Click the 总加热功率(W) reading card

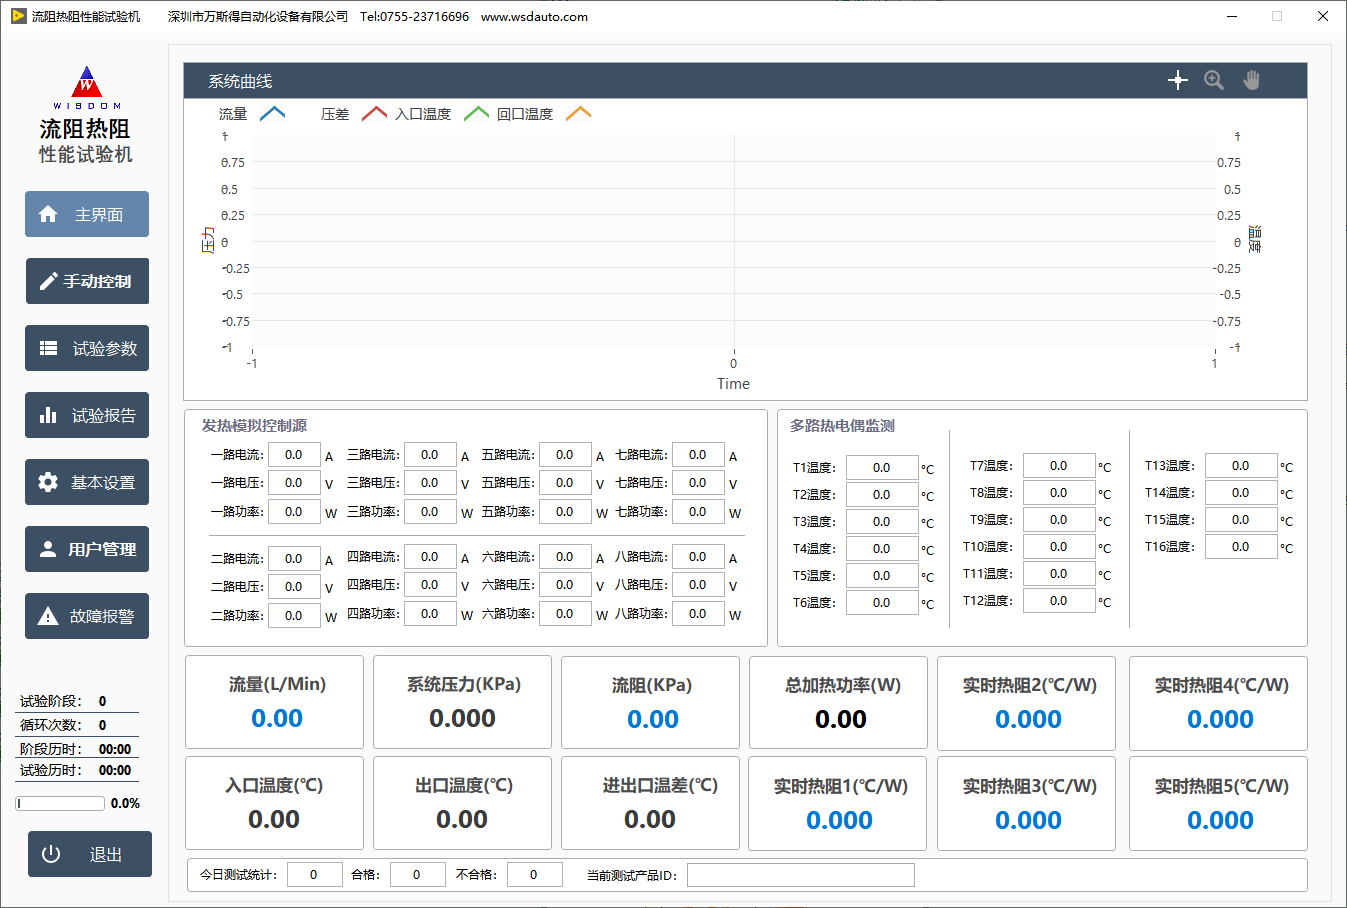tap(838, 702)
